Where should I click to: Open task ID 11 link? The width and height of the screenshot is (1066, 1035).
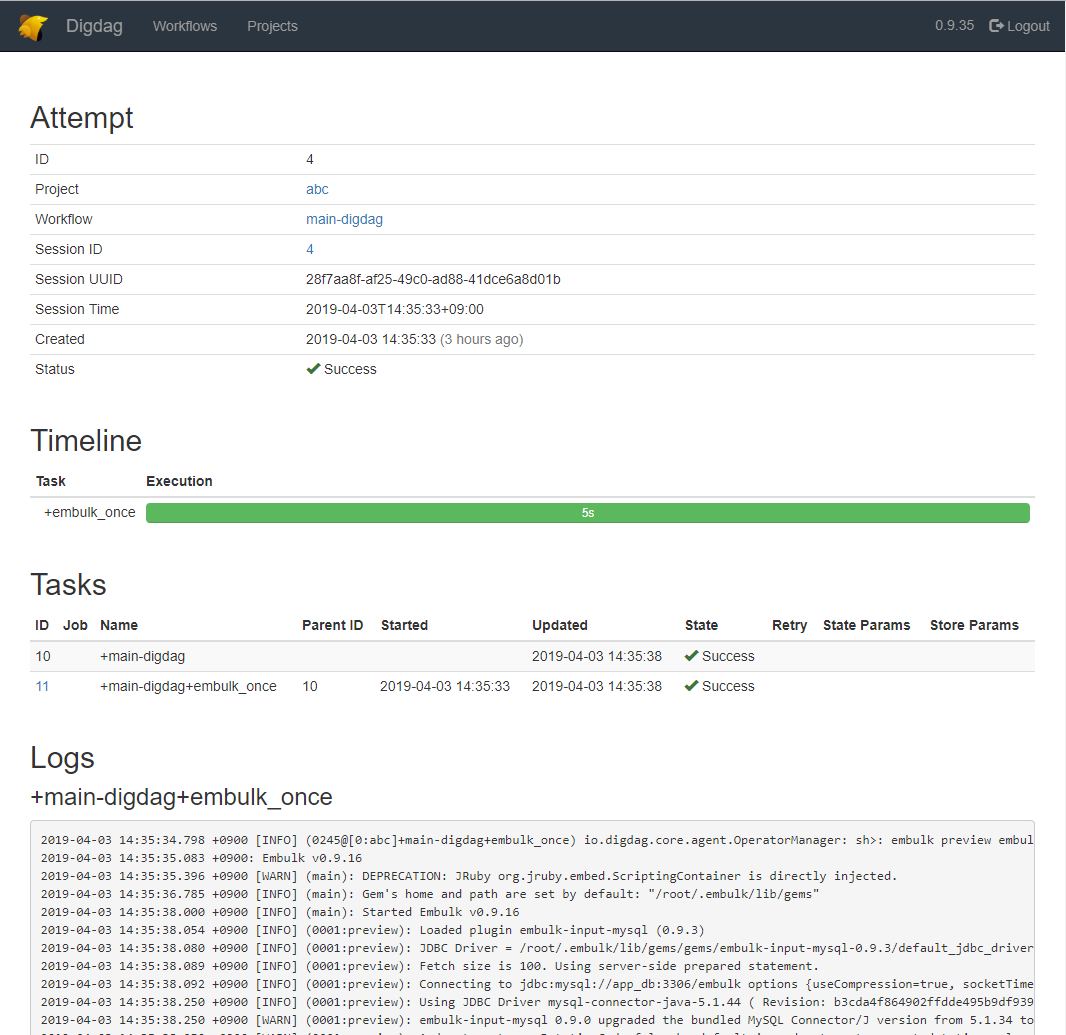pos(42,686)
